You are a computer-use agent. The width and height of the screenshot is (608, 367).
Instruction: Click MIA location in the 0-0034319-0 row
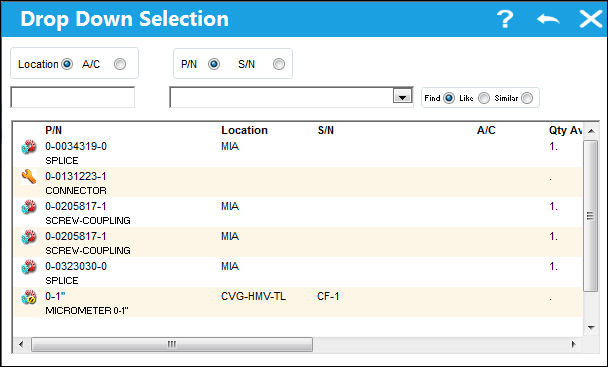pyautogui.click(x=230, y=146)
